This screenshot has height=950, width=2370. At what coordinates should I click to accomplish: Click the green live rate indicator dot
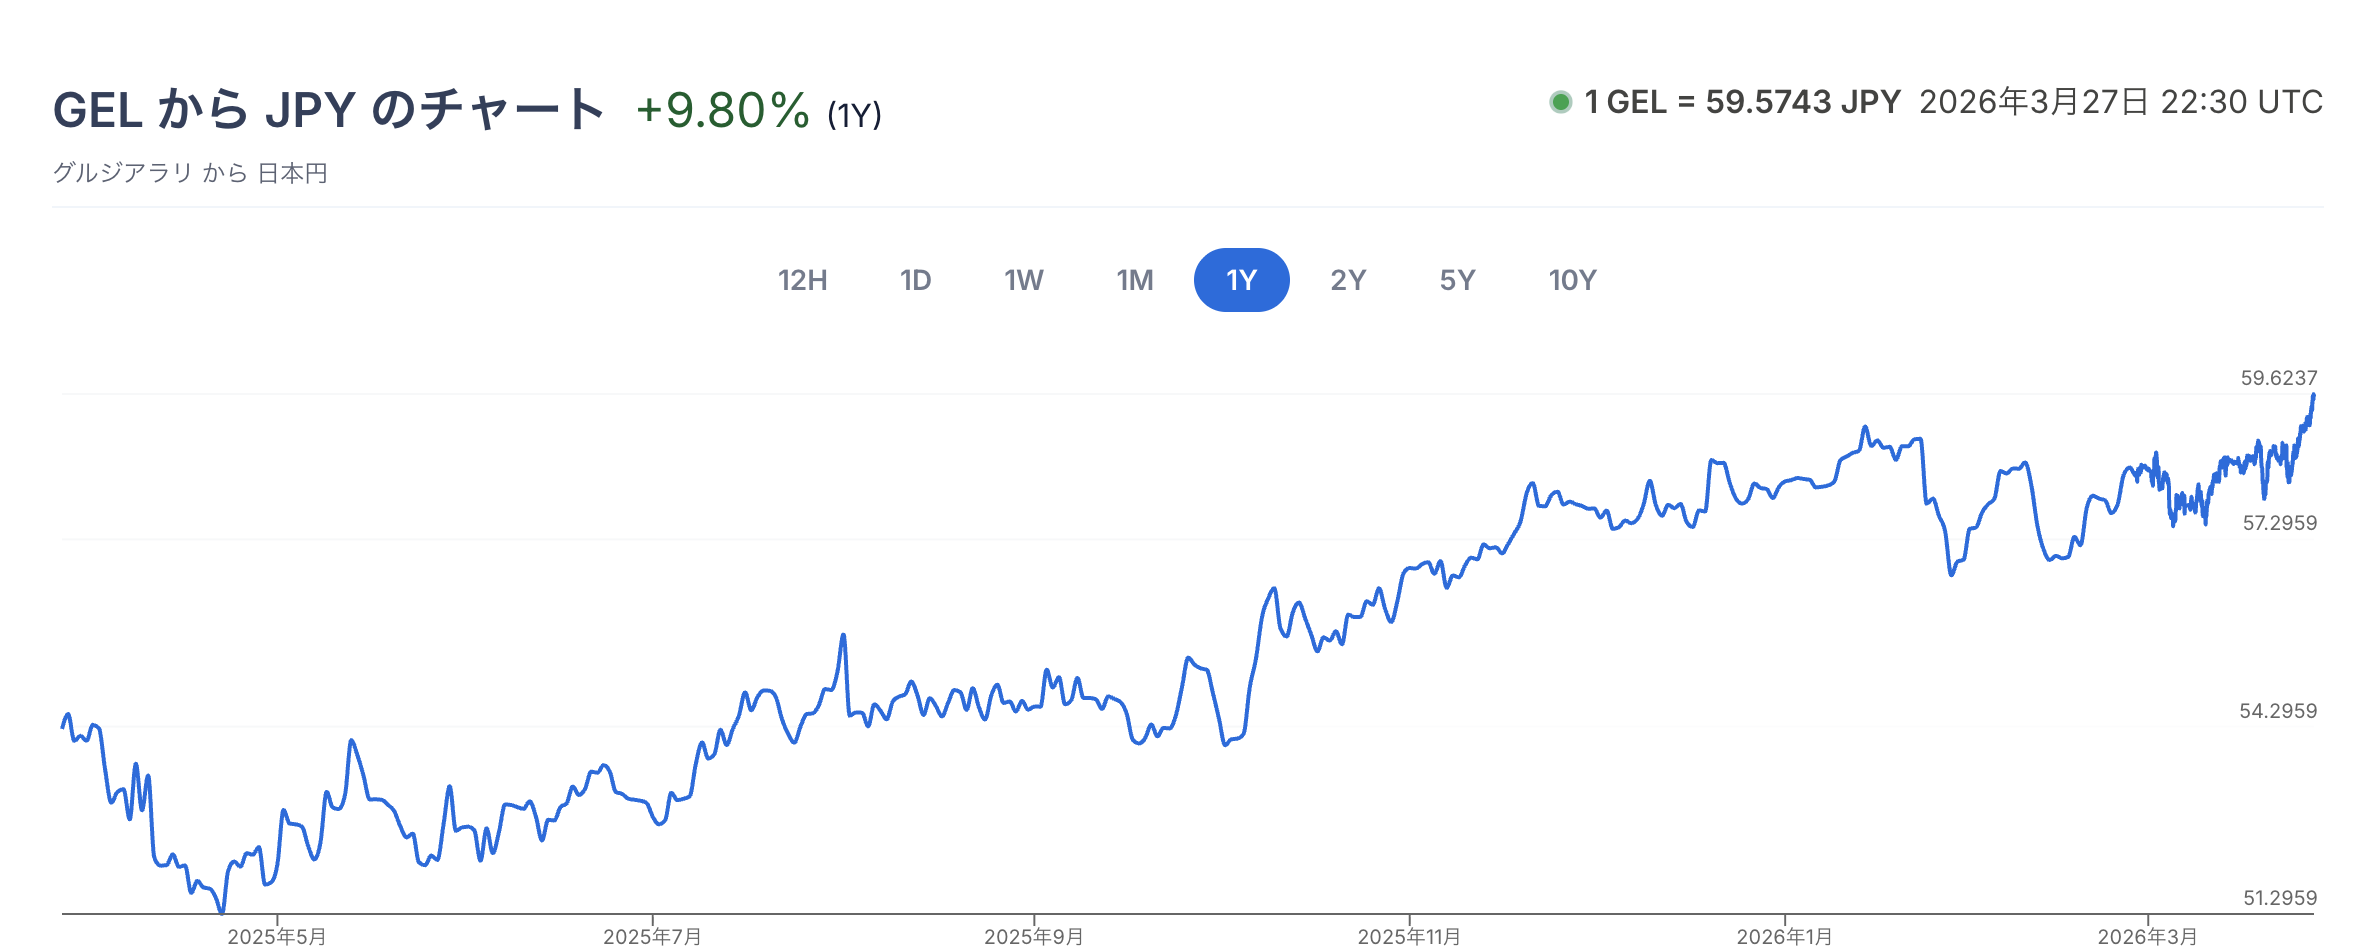(x=1560, y=102)
